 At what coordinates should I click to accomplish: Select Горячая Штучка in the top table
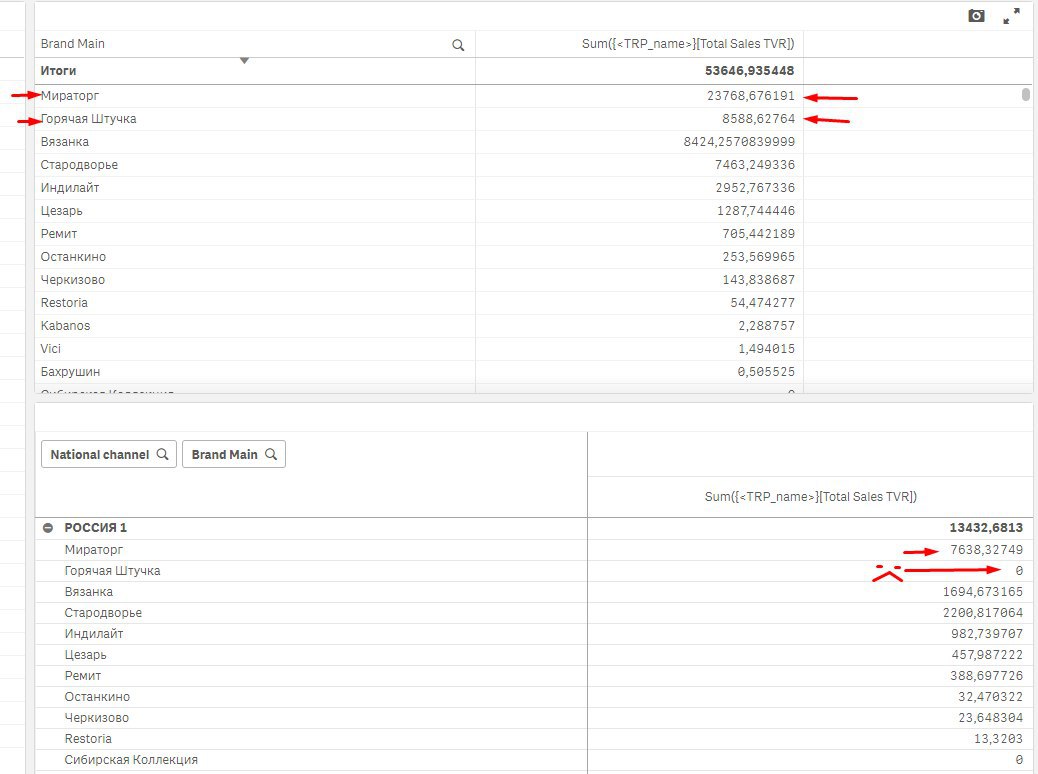pos(89,119)
